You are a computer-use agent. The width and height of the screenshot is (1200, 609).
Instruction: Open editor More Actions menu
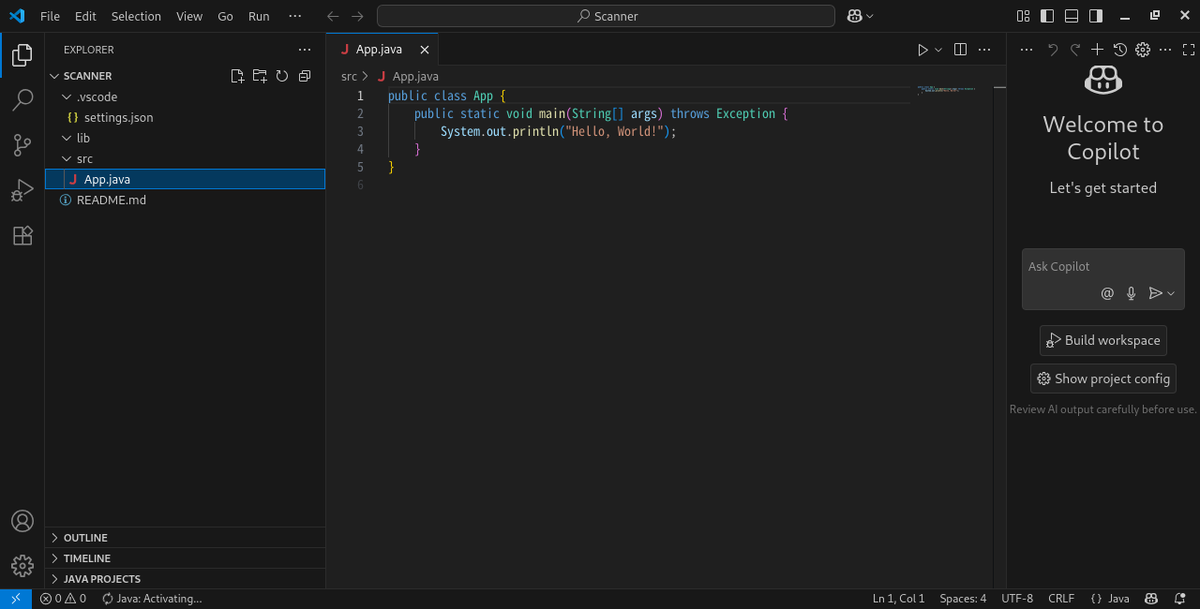coord(984,49)
